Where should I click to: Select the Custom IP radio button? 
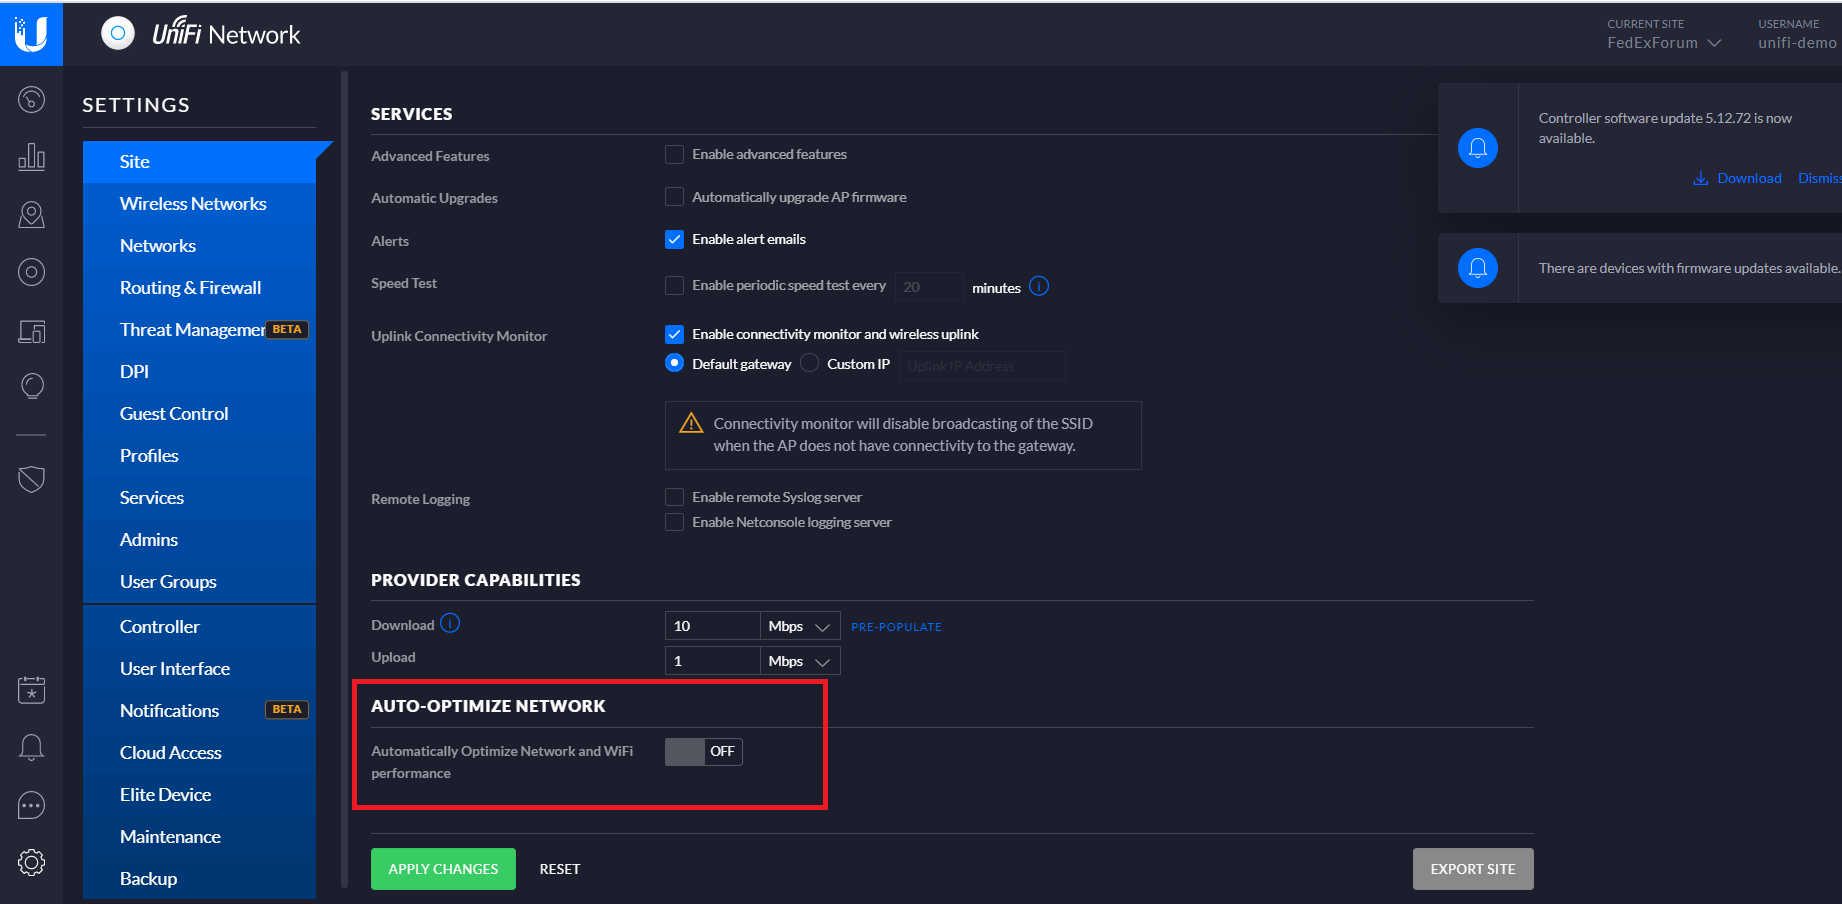[810, 363]
